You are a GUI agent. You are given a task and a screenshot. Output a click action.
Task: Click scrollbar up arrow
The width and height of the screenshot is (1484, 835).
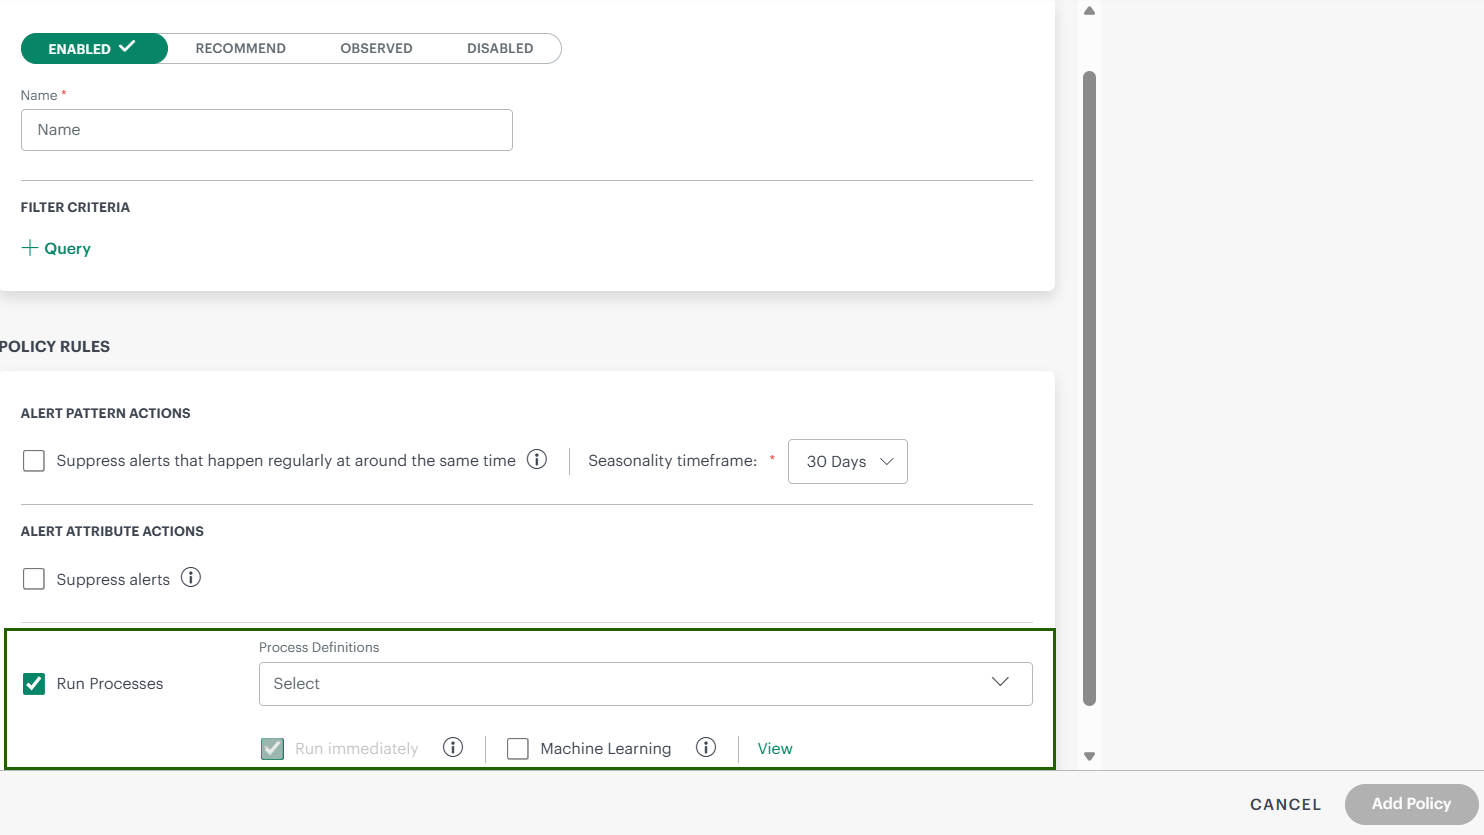pos(1089,11)
